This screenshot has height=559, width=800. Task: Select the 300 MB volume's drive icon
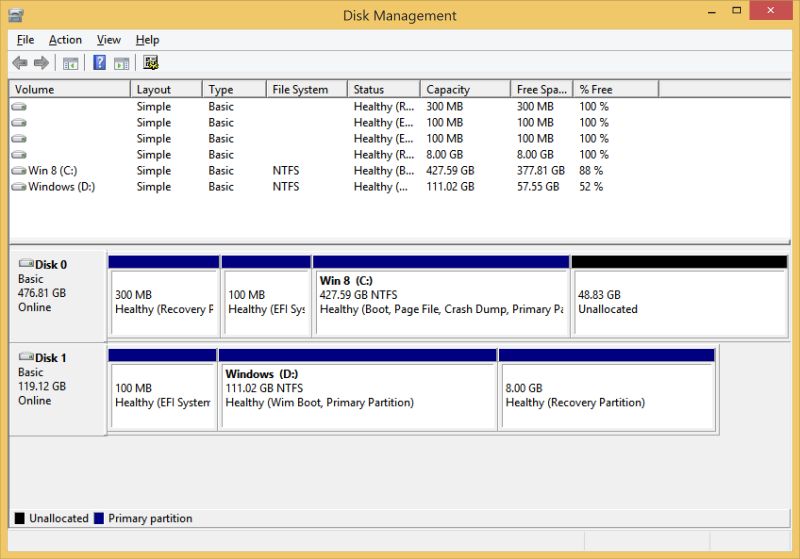19,107
